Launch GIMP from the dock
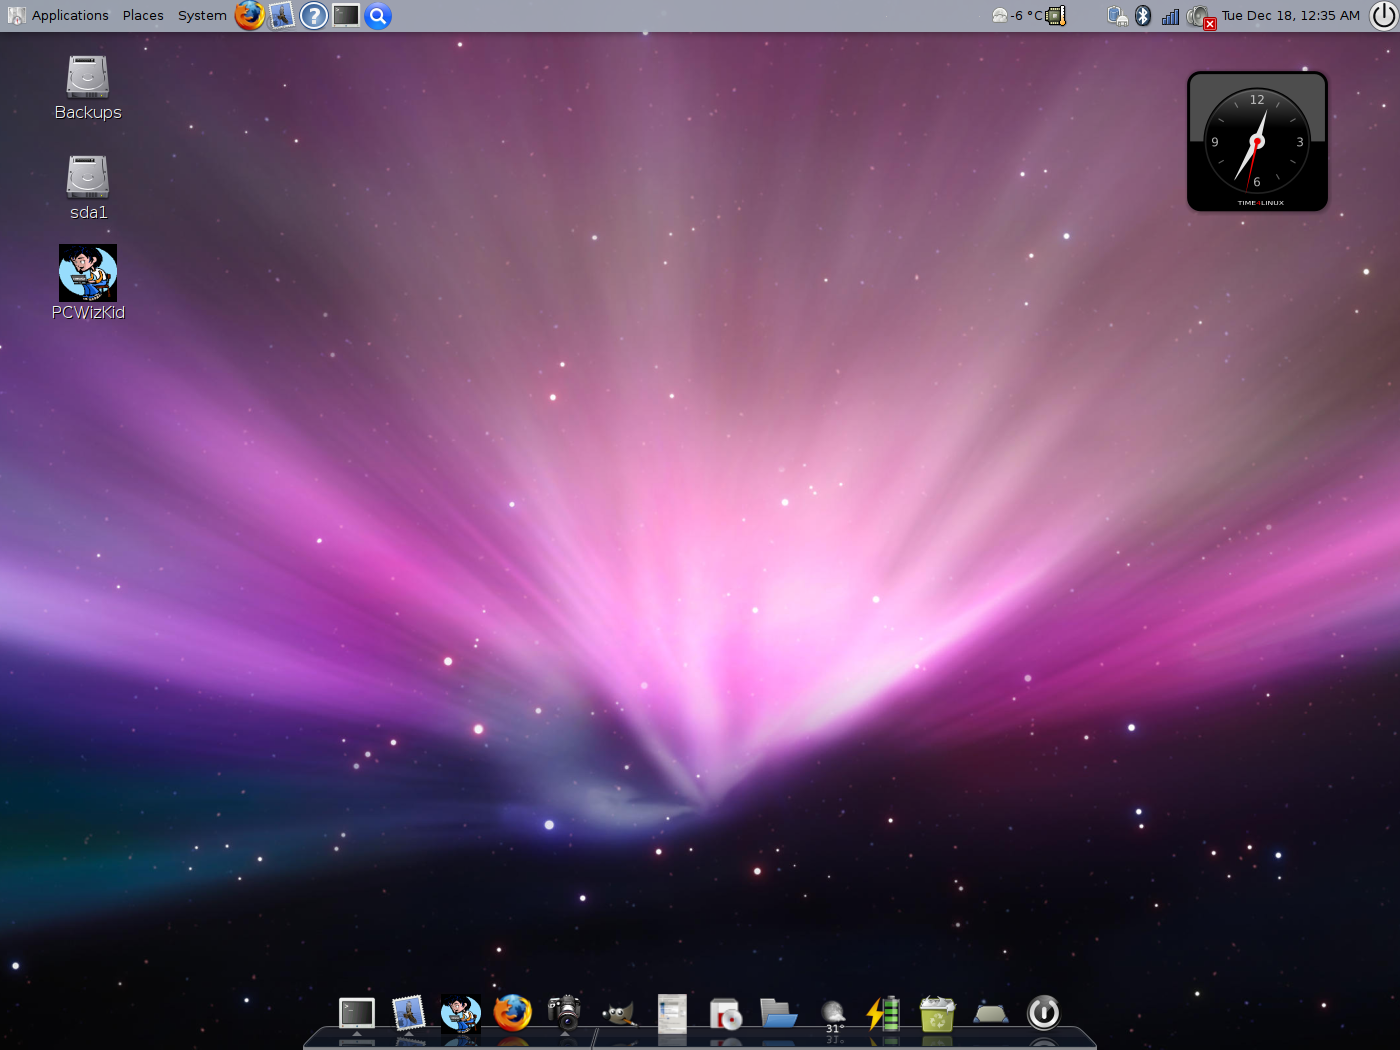The image size is (1400, 1050). tap(619, 1014)
